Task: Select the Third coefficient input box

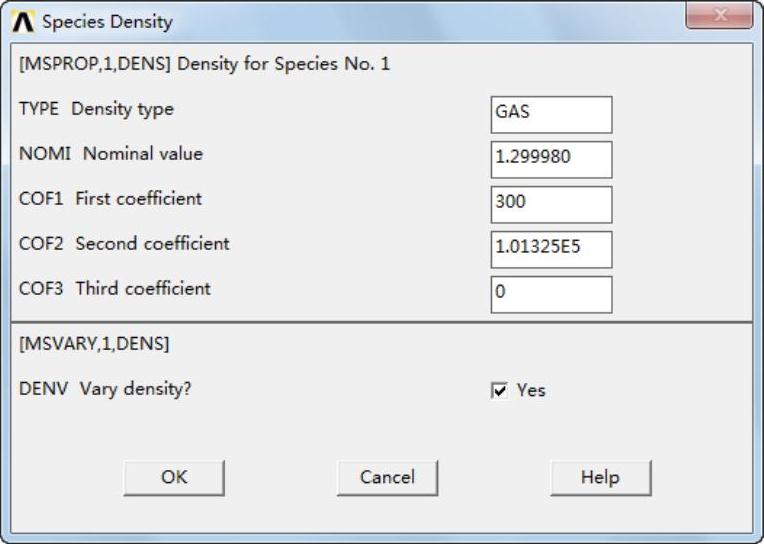Action: [x=551, y=295]
